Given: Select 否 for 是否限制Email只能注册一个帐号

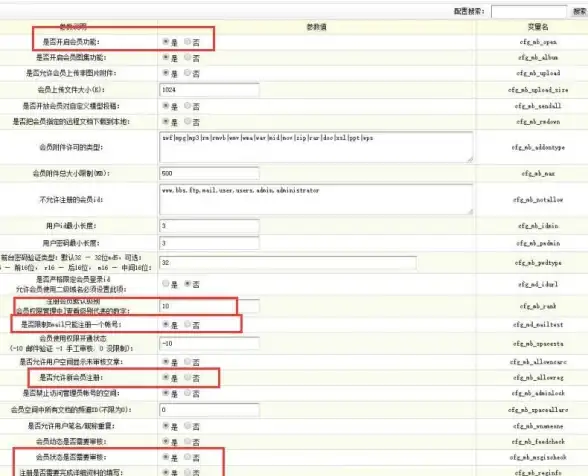Looking at the screenshot, I should pyautogui.click(x=188, y=324).
